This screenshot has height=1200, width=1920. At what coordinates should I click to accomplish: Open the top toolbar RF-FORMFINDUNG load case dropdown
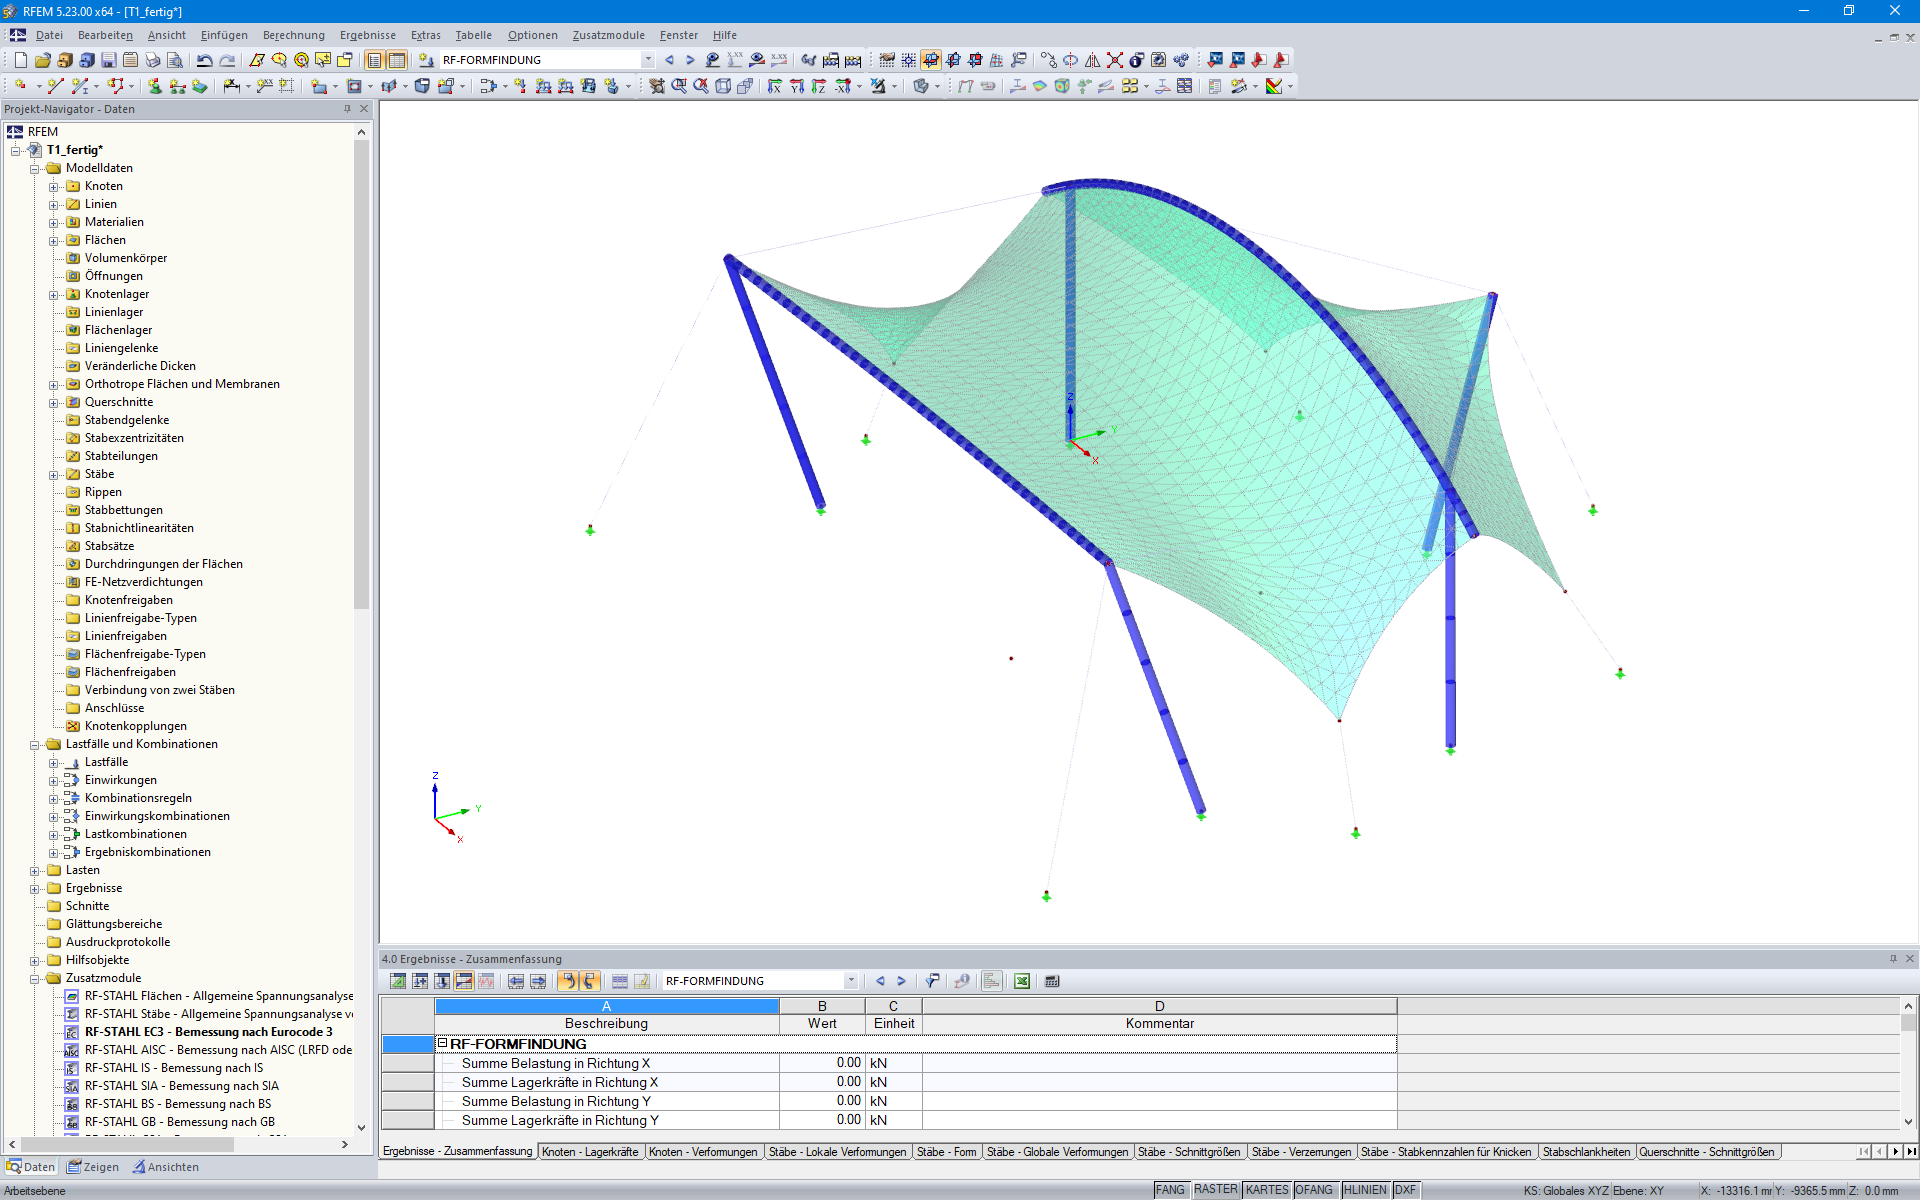648,60
